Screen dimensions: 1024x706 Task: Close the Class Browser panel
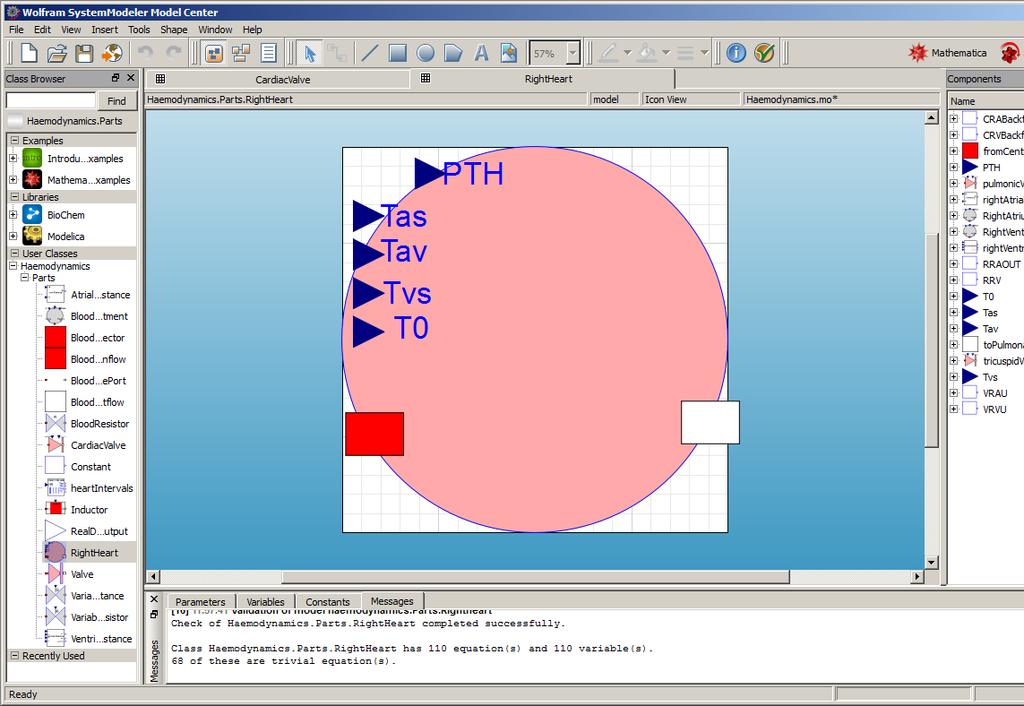131,78
